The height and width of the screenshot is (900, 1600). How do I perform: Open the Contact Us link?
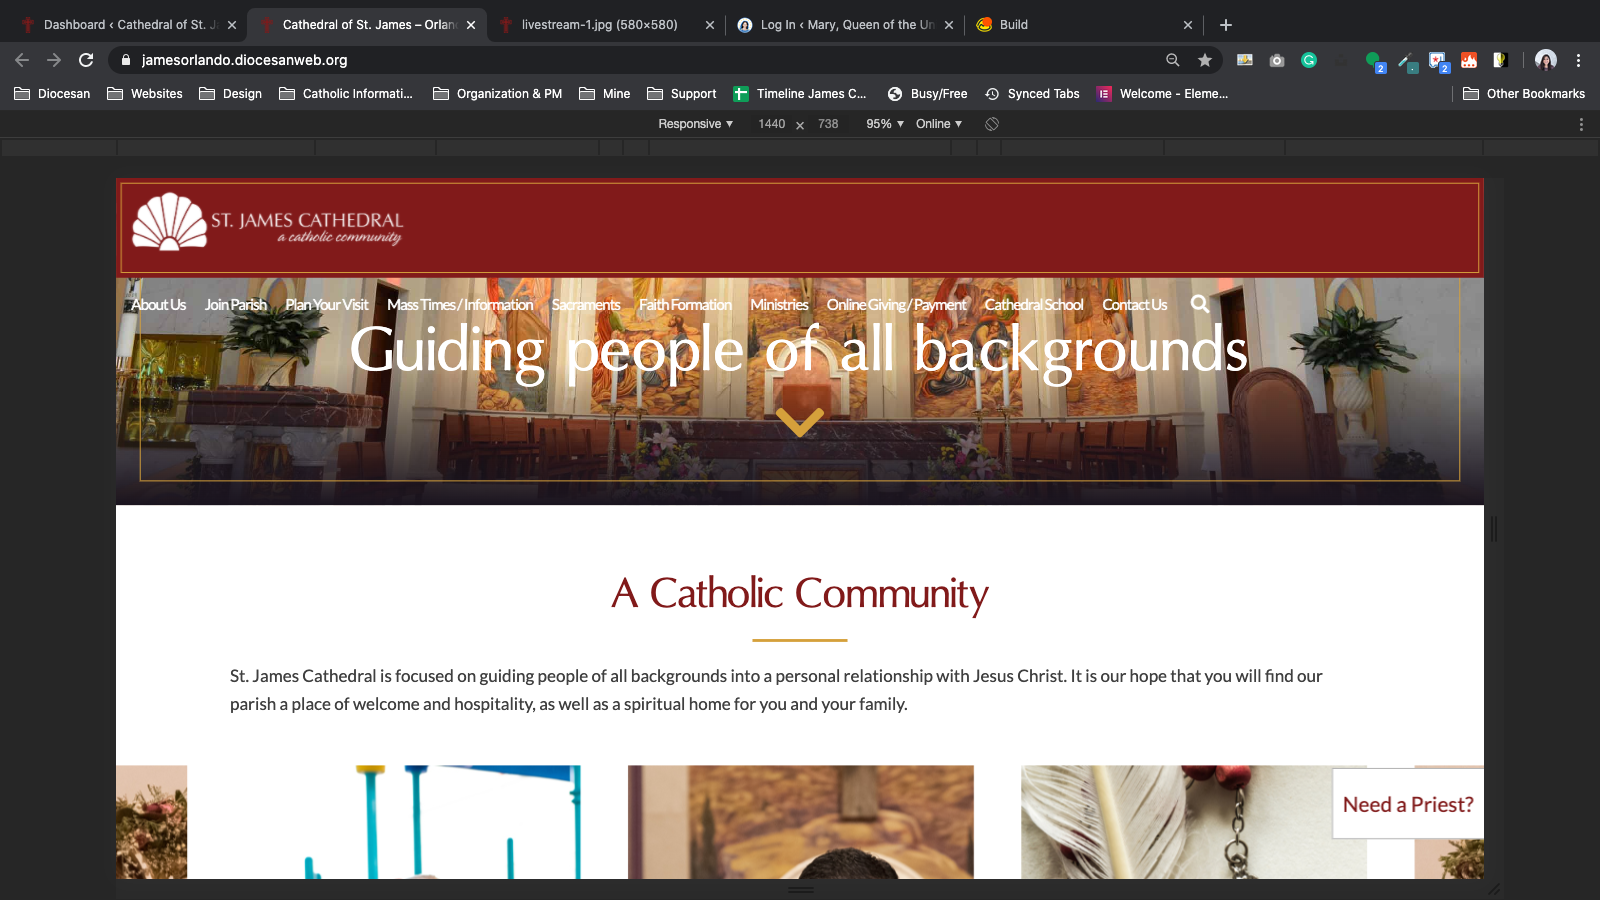pos(1134,305)
